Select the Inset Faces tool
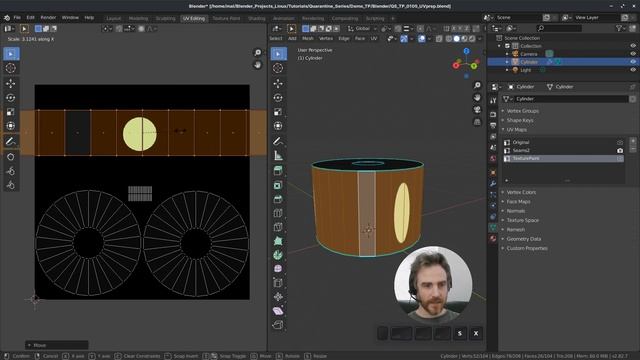The height and width of the screenshot is (360, 640). point(278,185)
